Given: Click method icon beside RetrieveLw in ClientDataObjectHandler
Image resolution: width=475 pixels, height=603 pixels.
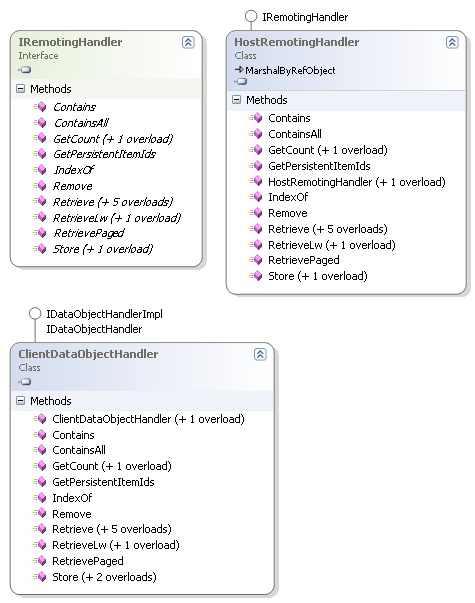Looking at the screenshot, I should (40, 545).
